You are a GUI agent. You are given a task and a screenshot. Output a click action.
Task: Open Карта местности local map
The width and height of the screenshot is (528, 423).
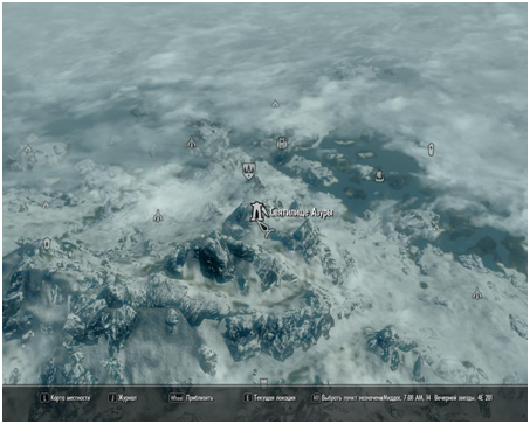66,398
